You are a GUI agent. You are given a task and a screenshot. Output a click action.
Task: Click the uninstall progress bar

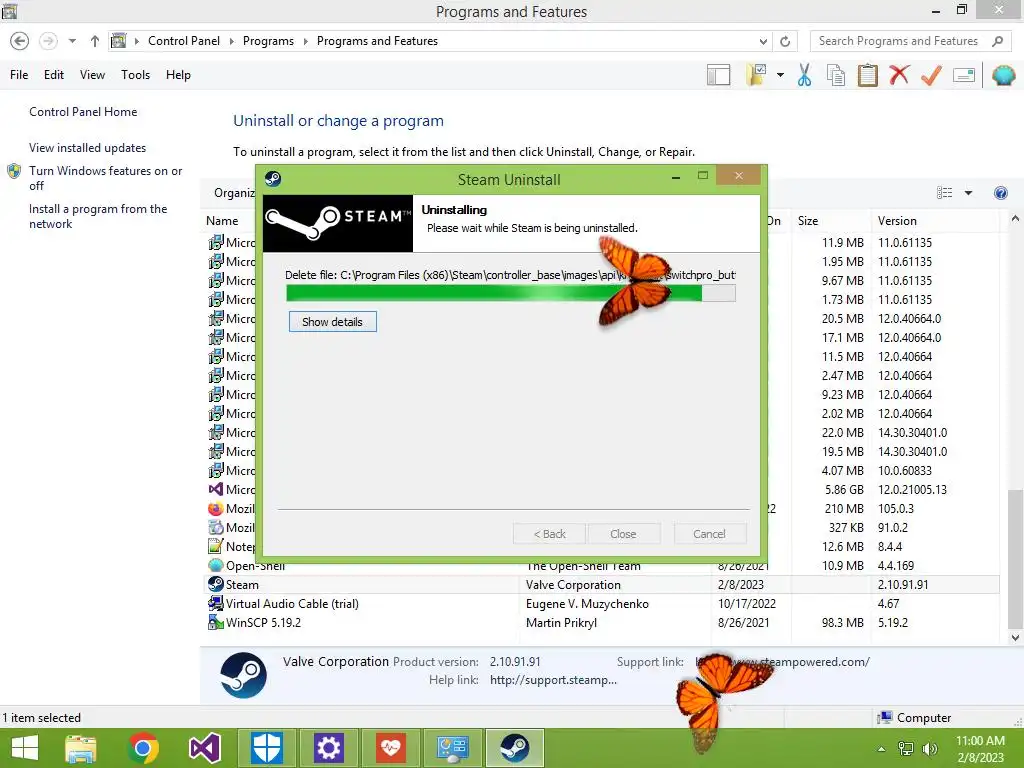[511, 293]
